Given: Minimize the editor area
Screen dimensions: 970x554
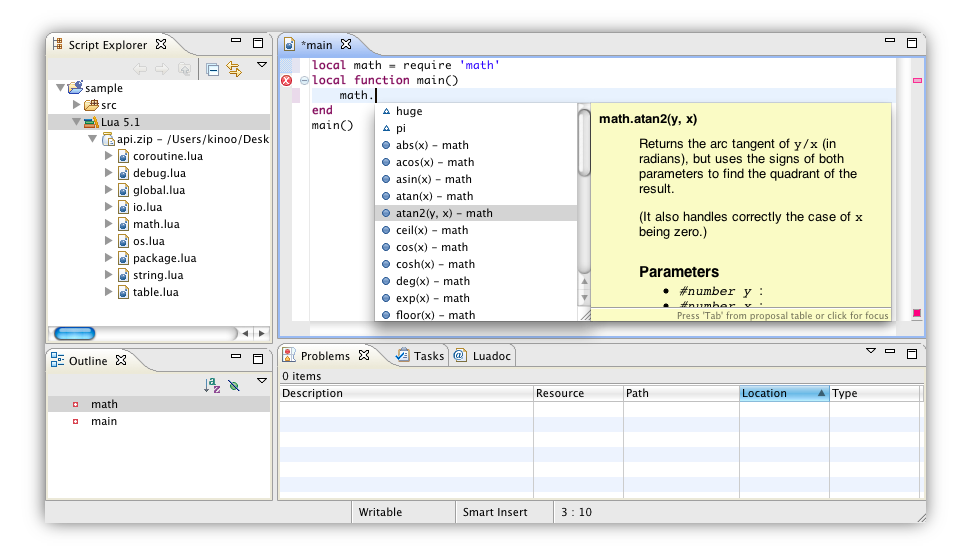Looking at the screenshot, I should coord(890,40).
